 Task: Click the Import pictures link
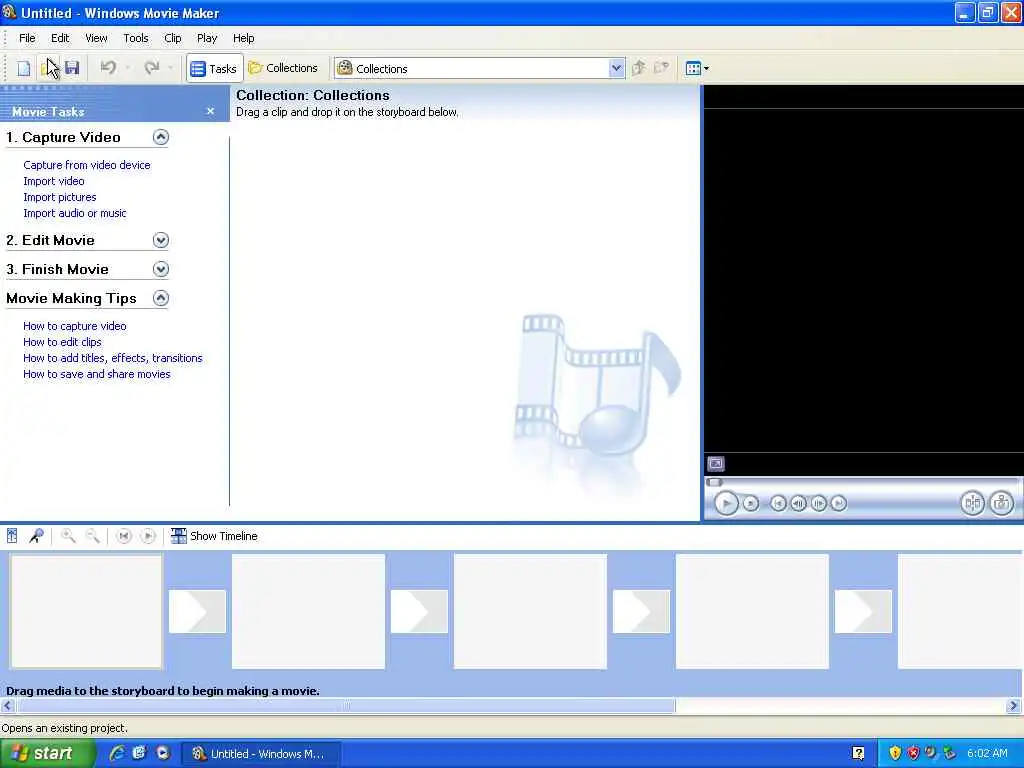click(x=59, y=197)
